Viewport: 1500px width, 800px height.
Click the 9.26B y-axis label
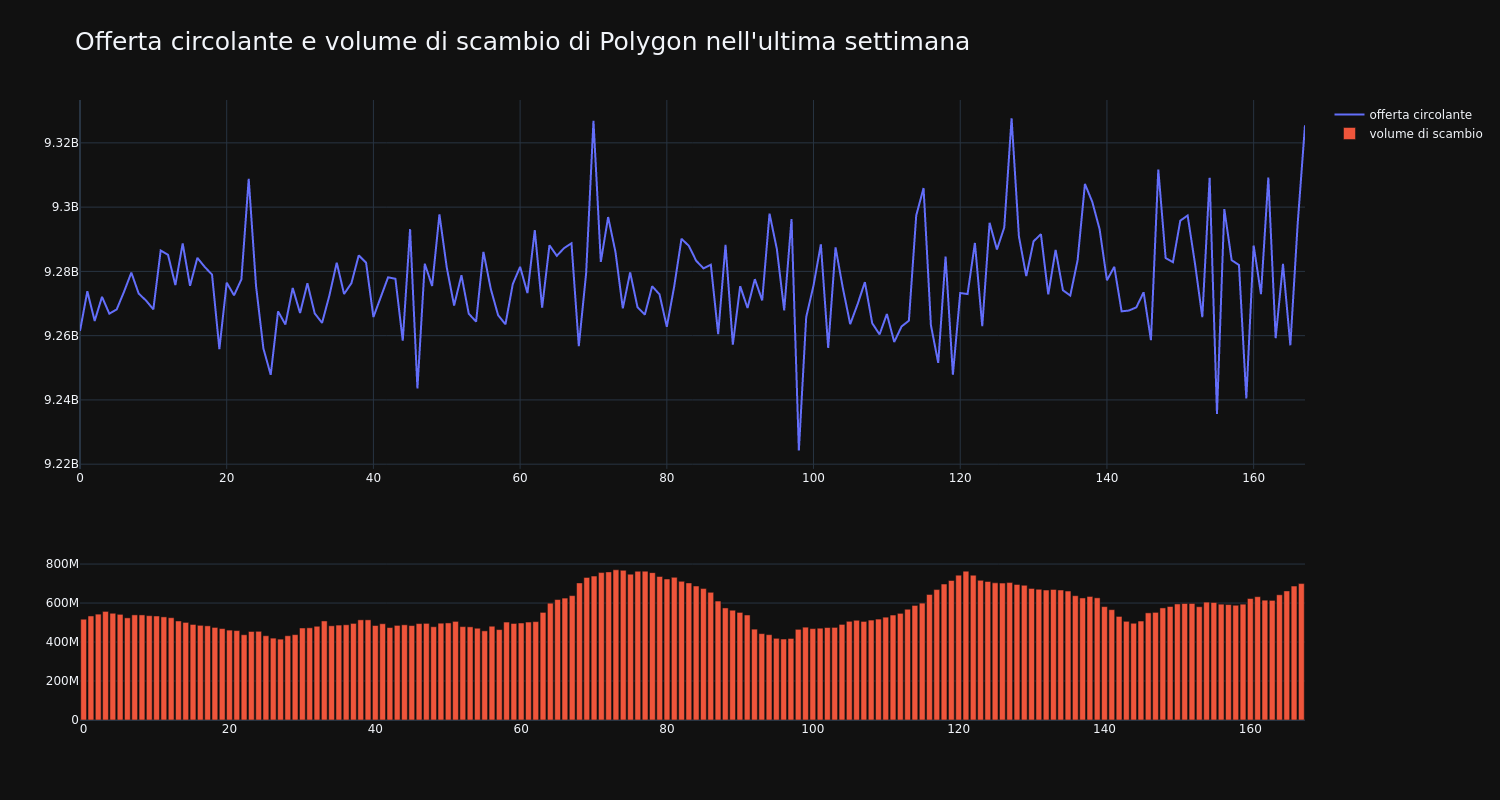[61, 336]
